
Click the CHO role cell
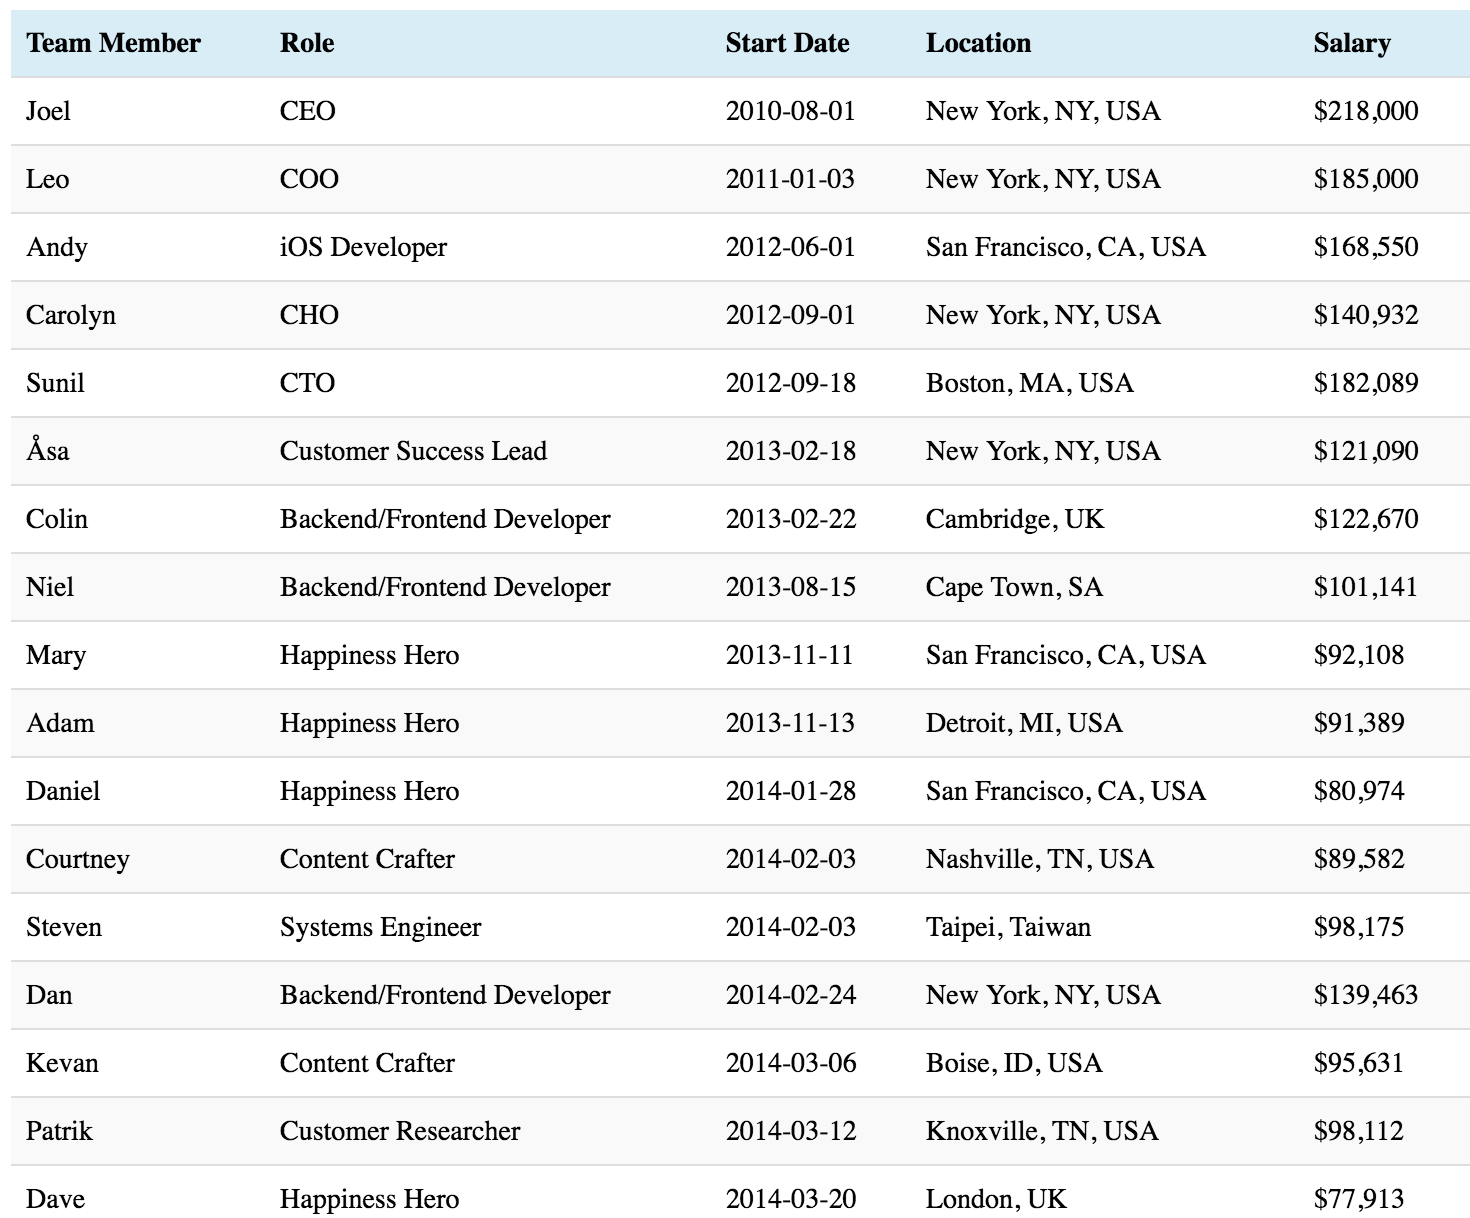(309, 315)
